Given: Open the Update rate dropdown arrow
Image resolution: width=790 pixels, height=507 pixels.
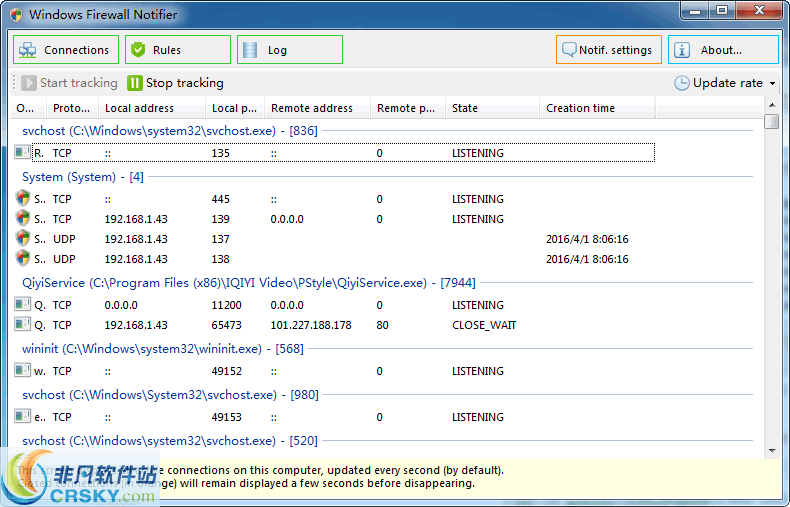Looking at the screenshot, I should (x=772, y=84).
